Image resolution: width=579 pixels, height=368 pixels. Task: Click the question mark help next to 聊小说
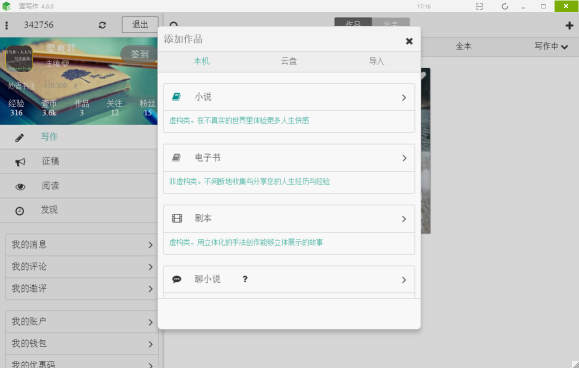click(245, 279)
